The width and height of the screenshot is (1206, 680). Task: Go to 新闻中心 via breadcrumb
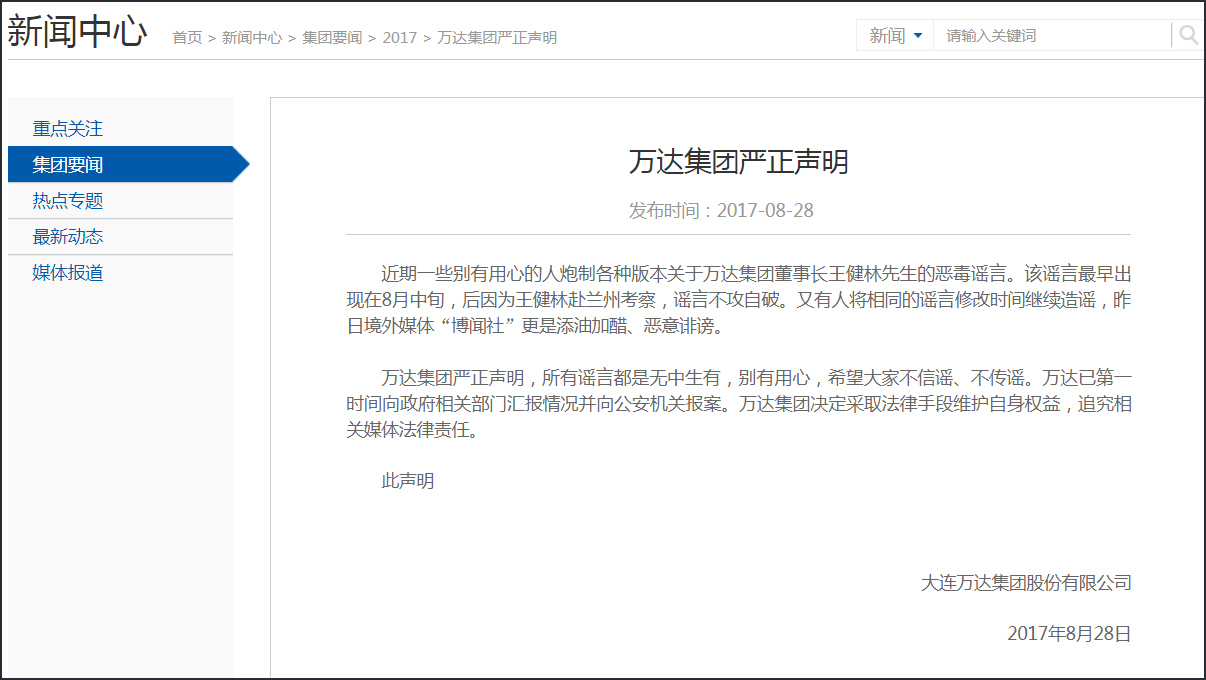[252, 38]
